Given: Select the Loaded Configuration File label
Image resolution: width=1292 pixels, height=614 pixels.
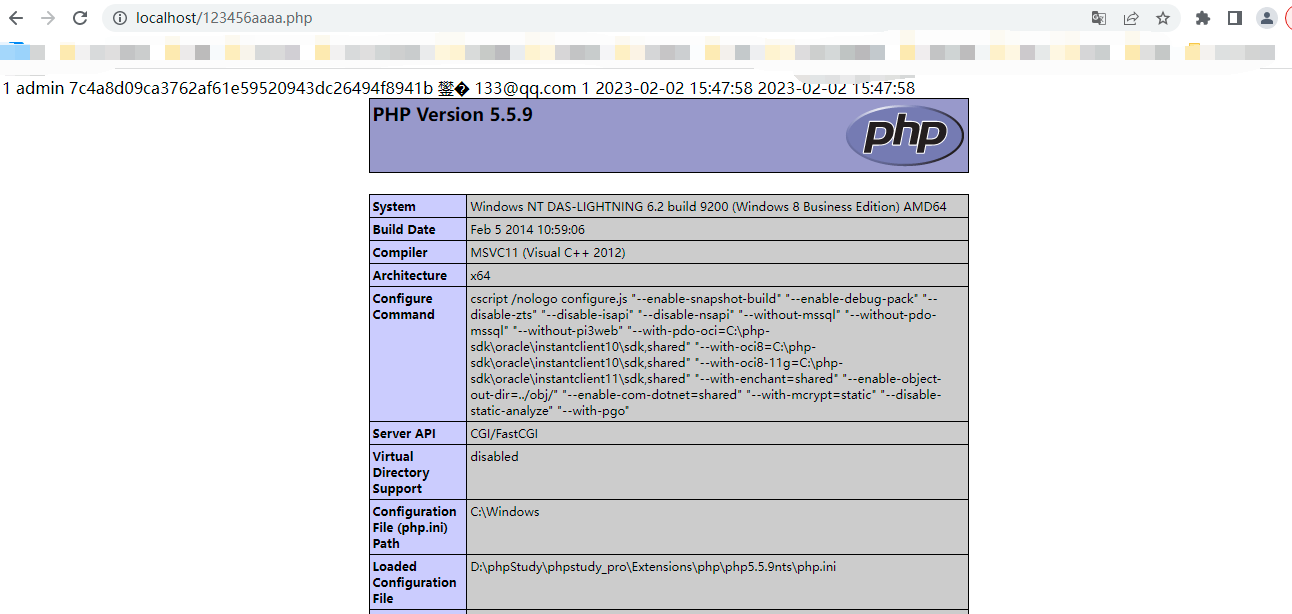Looking at the screenshot, I should [x=415, y=582].
